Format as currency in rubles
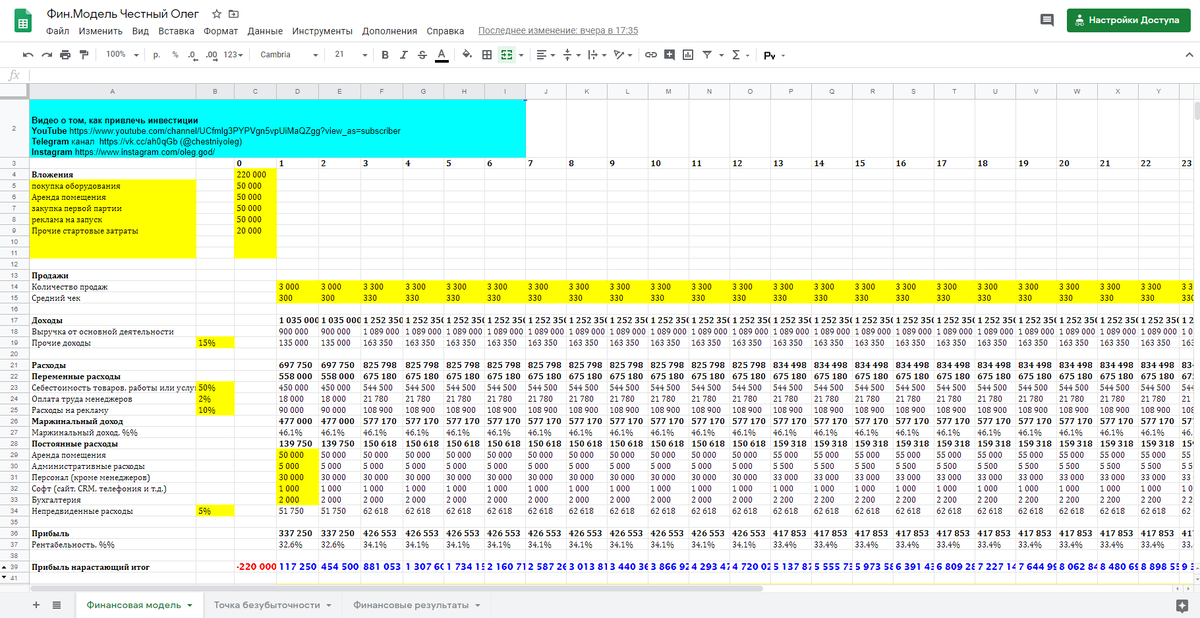This screenshot has width=1200, height=618. click(157, 55)
